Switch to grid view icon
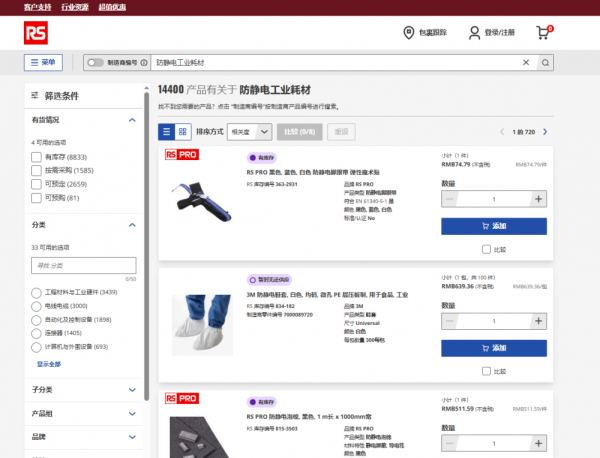The image size is (600, 458). point(183,132)
